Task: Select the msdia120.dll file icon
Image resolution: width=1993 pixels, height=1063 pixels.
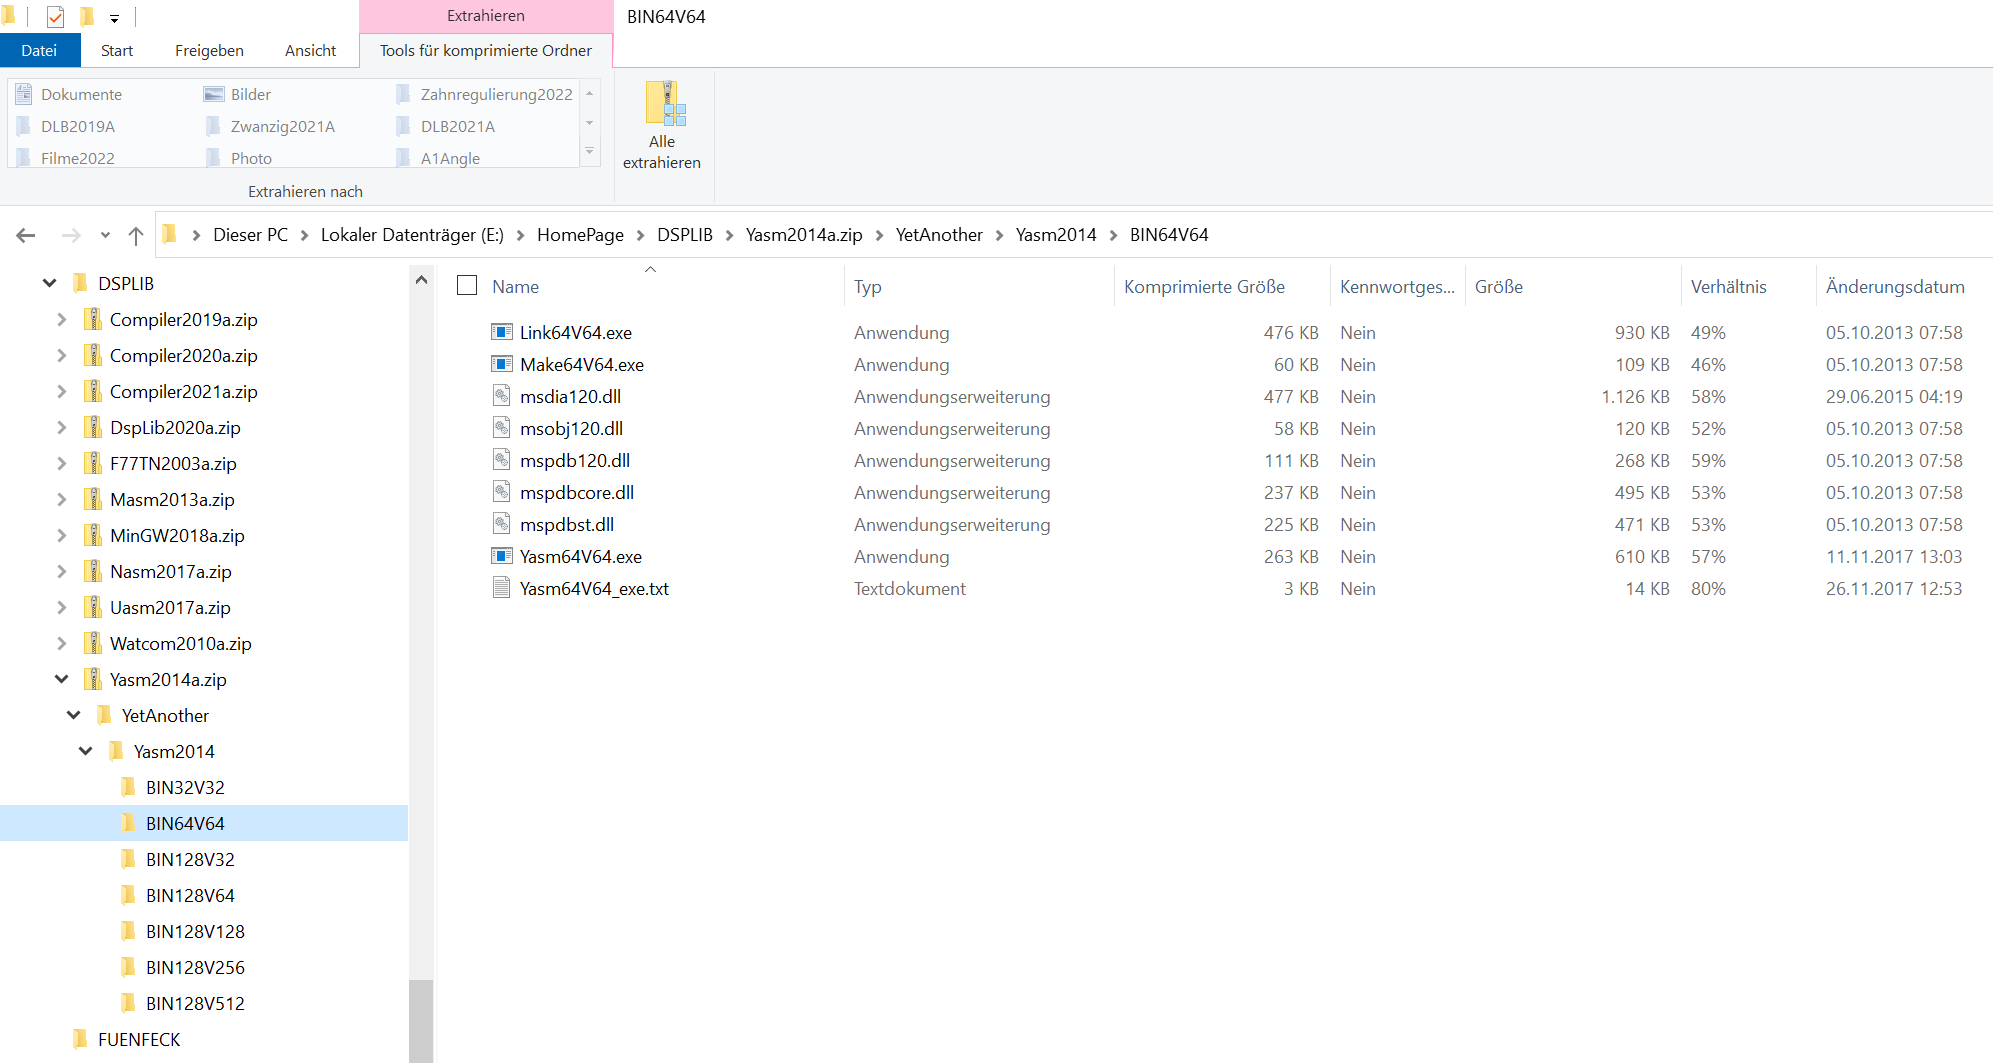Action: (x=501, y=396)
